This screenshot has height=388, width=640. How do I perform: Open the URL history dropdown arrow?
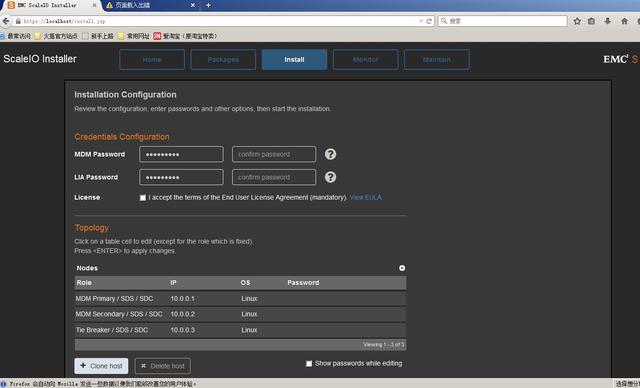click(421, 21)
